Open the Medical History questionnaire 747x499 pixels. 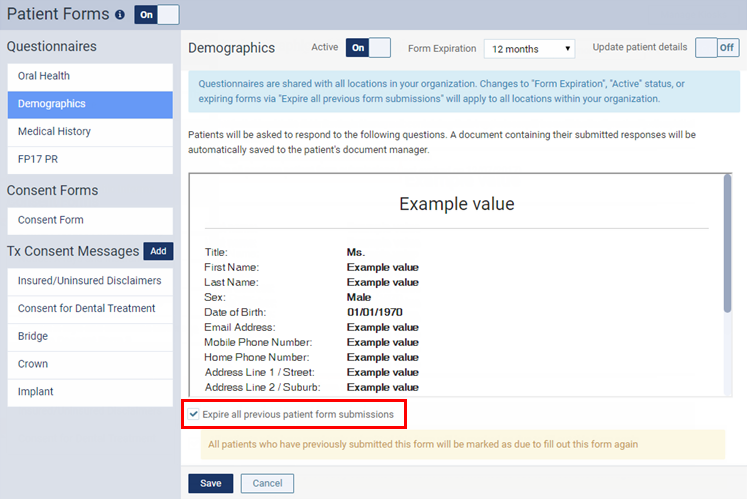click(90, 132)
